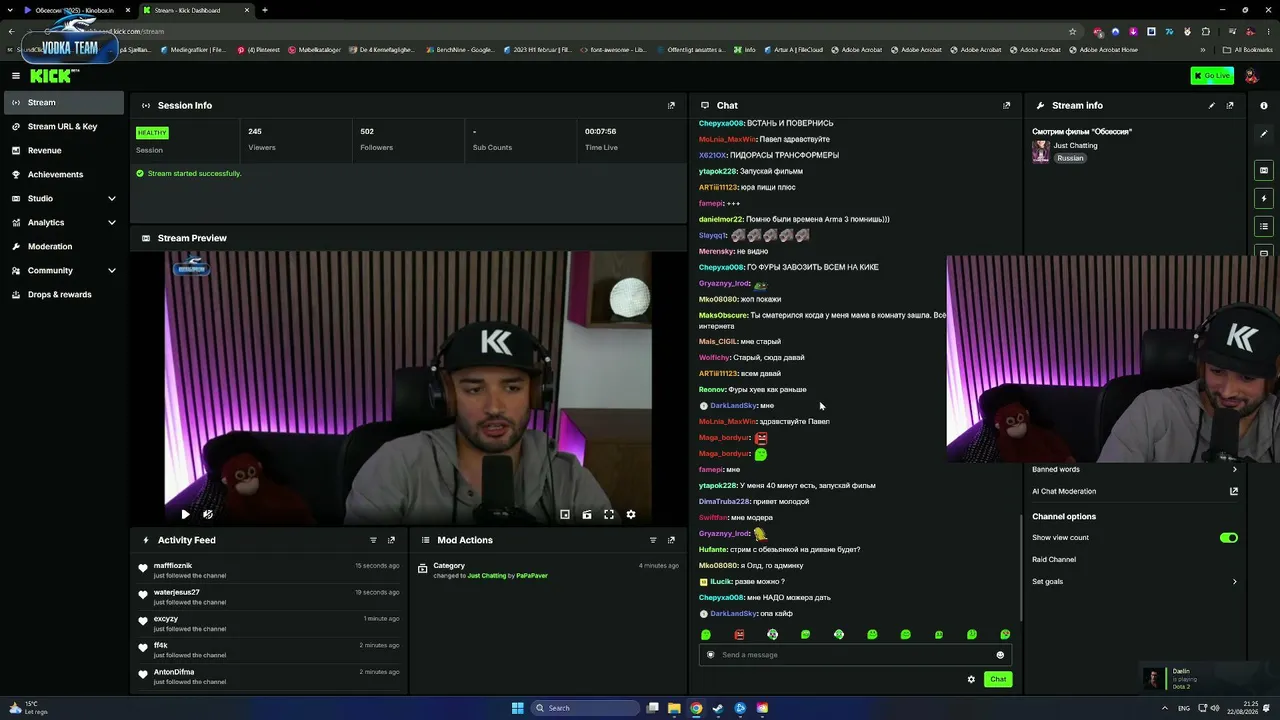Open Drops & rewards page
This screenshot has width=1280, height=720.
tap(62, 294)
